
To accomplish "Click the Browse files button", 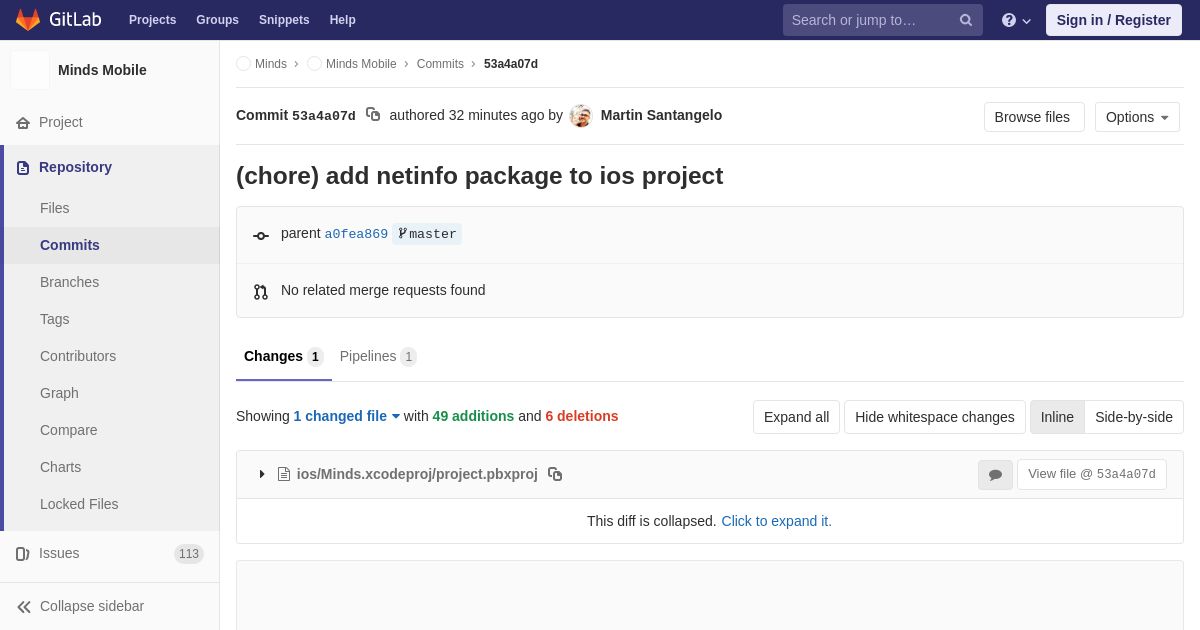I will (1033, 117).
